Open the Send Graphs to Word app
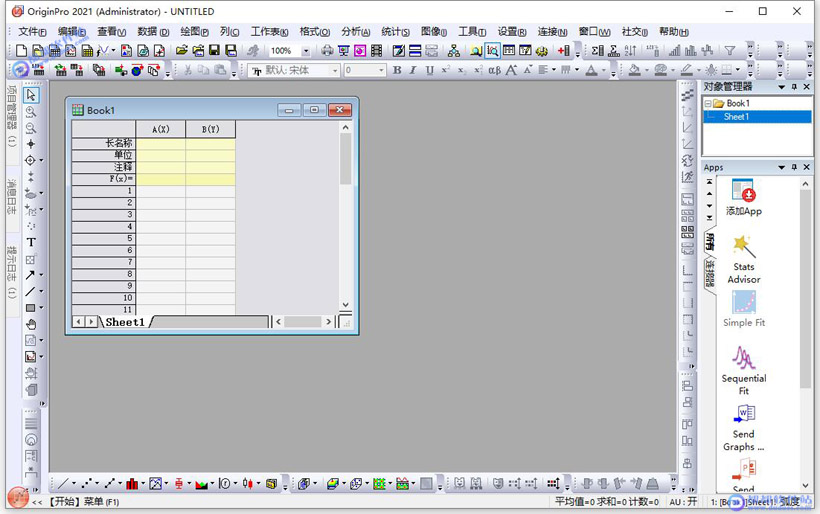820x514 pixels. [743, 428]
